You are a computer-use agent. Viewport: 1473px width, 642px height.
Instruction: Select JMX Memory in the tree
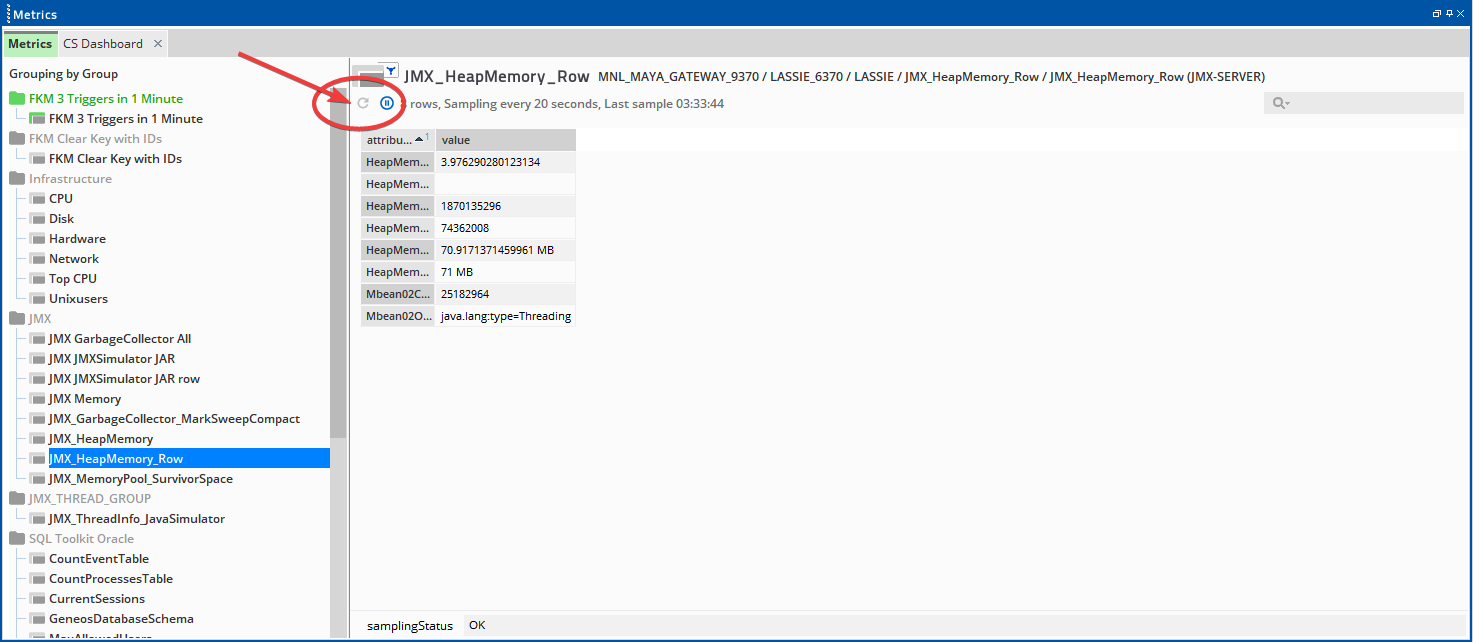[x=84, y=399]
